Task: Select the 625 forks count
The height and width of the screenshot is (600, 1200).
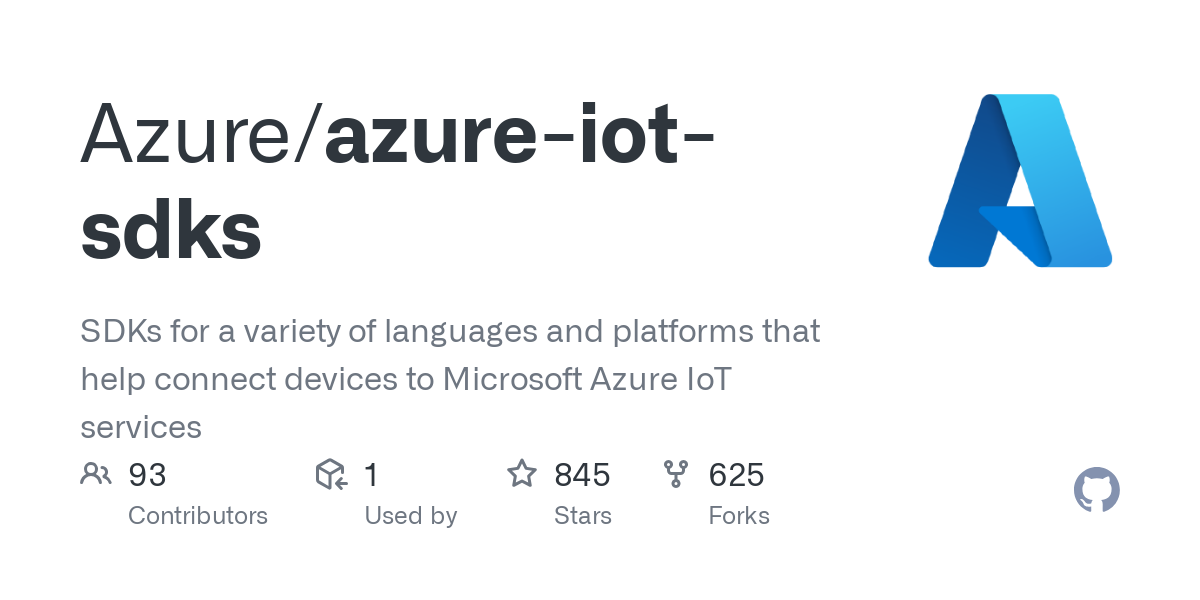Action: 736,475
